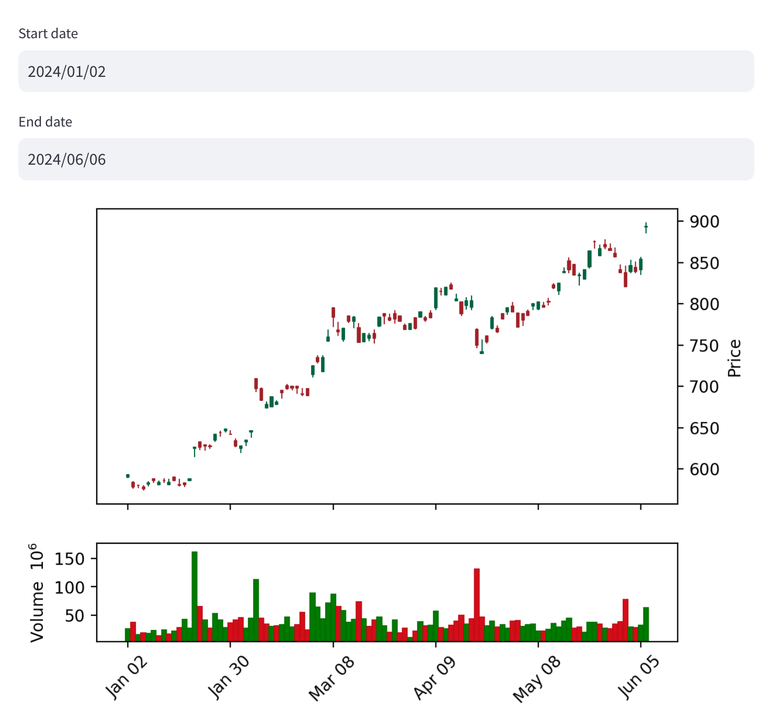The width and height of the screenshot is (780, 722).
Task: Click the 700 price axis value
Action: (704, 387)
